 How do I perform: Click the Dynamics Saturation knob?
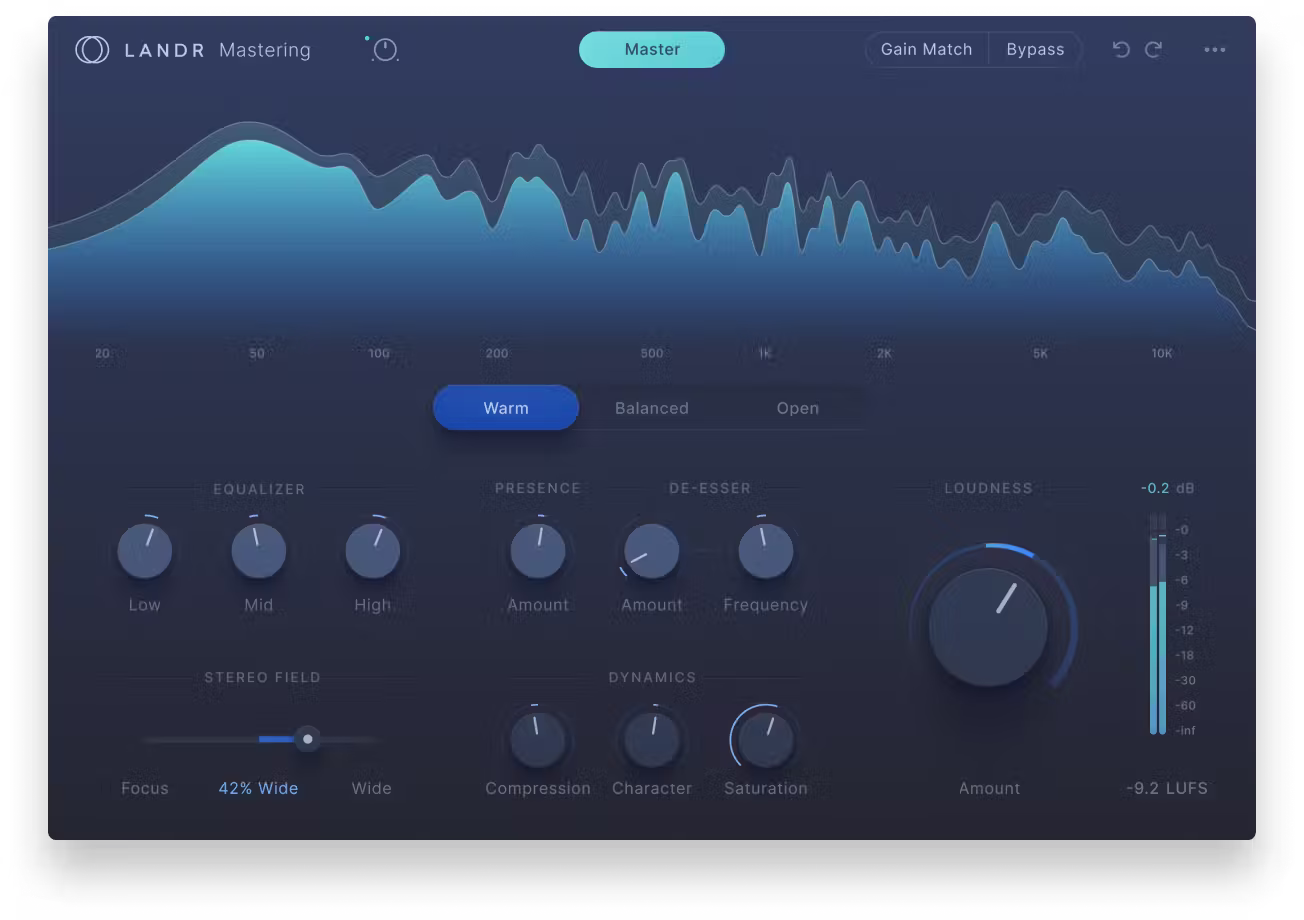pyautogui.click(x=766, y=740)
